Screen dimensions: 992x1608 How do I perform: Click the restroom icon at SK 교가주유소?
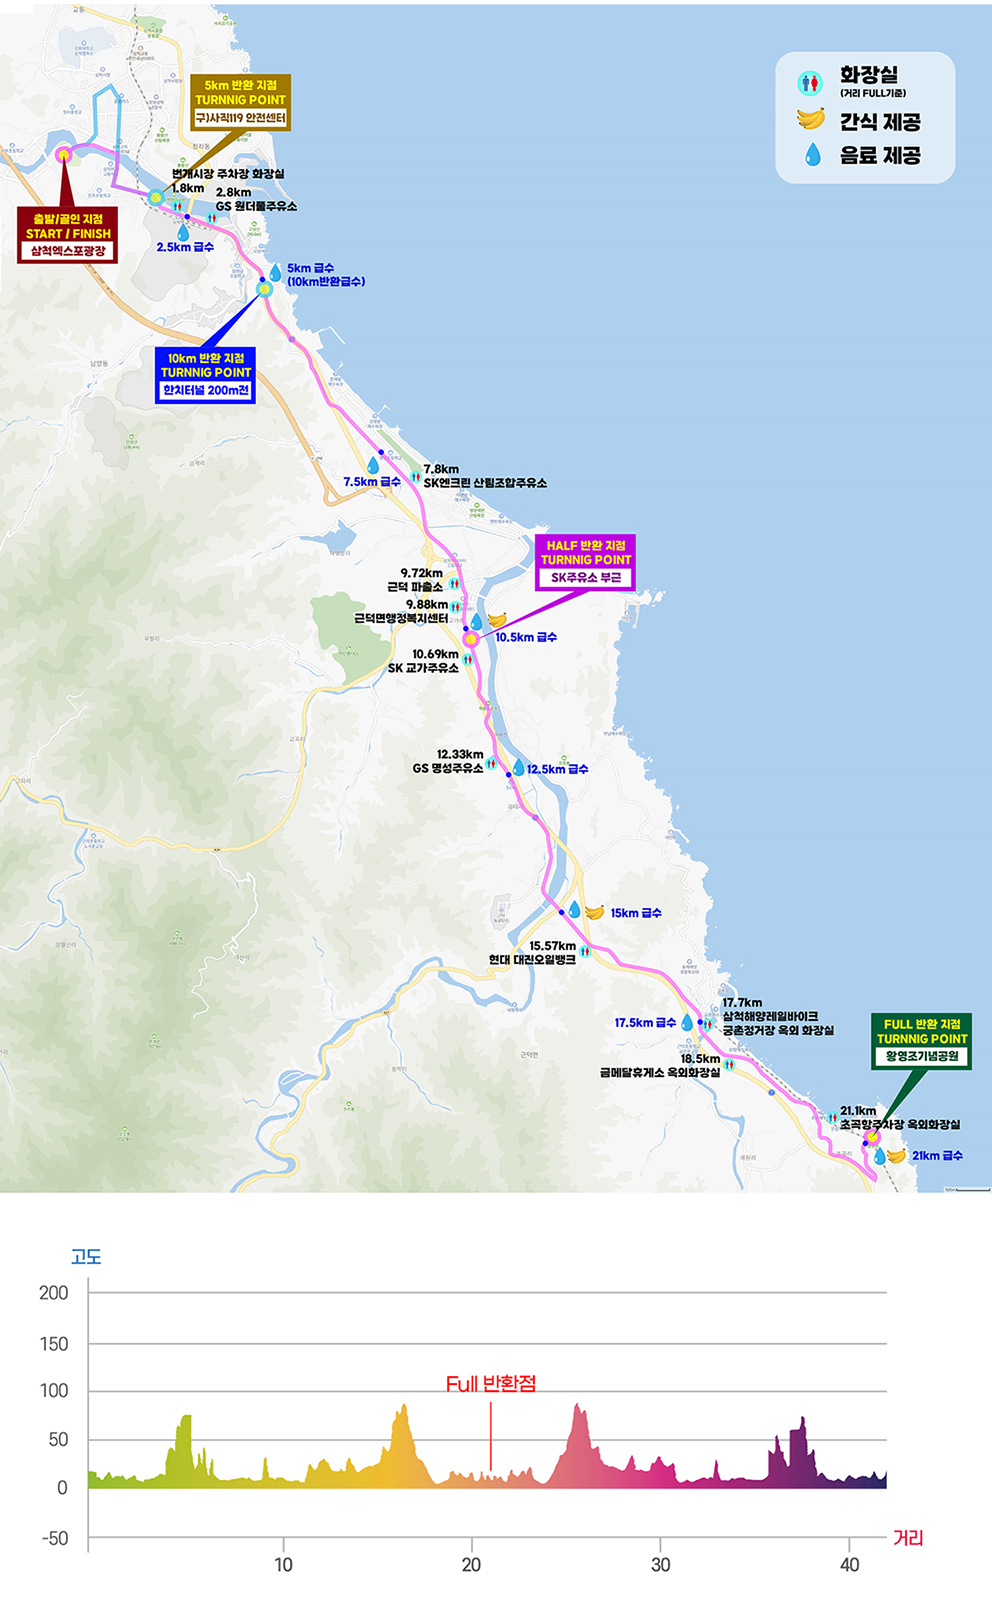[x=467, y=659]
